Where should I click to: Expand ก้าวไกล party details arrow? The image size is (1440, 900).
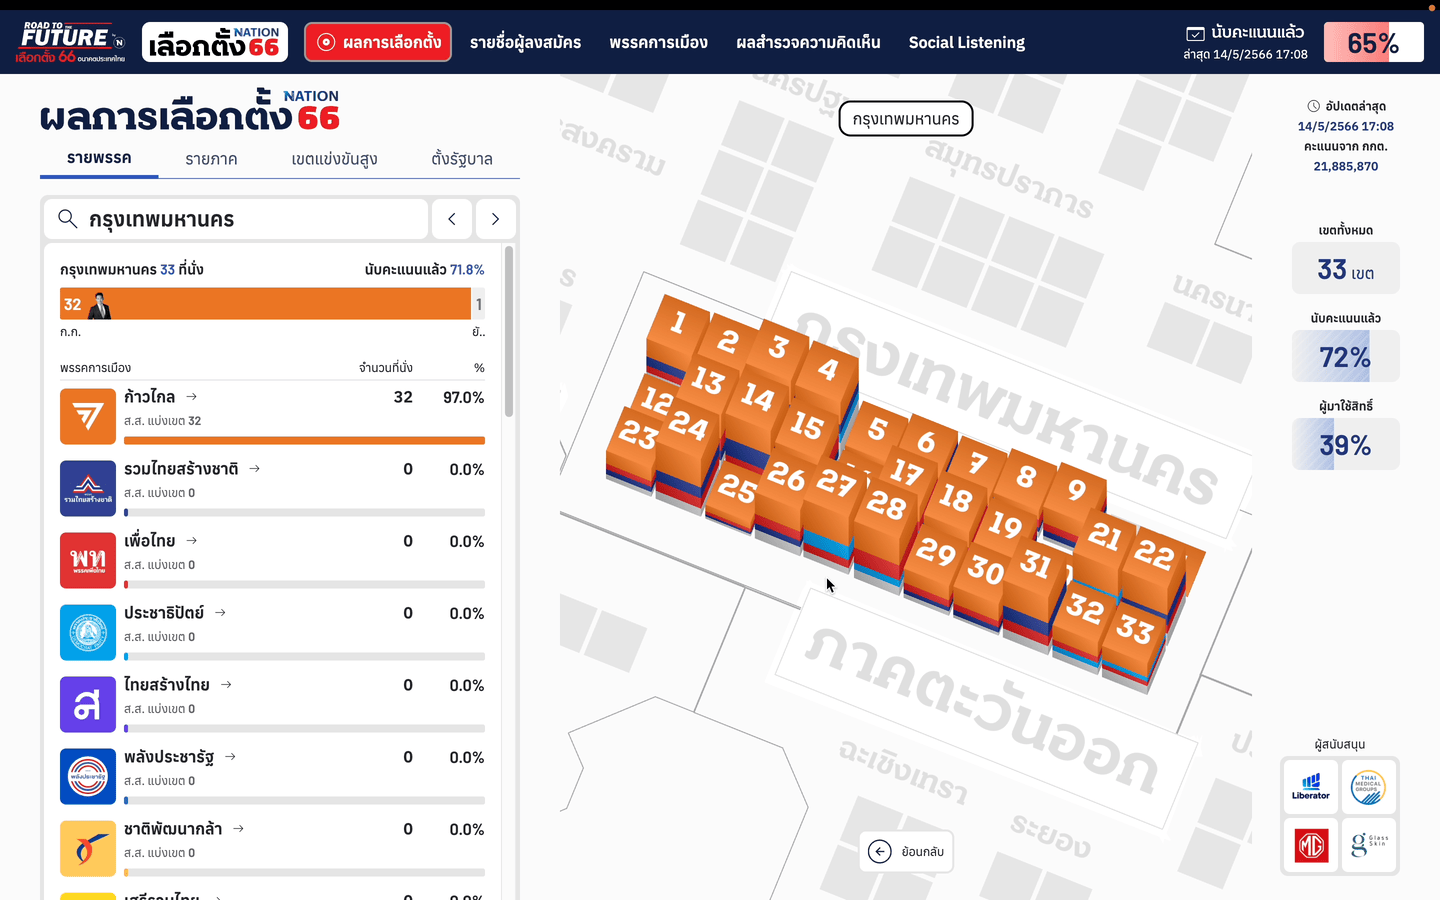[191, 397]
